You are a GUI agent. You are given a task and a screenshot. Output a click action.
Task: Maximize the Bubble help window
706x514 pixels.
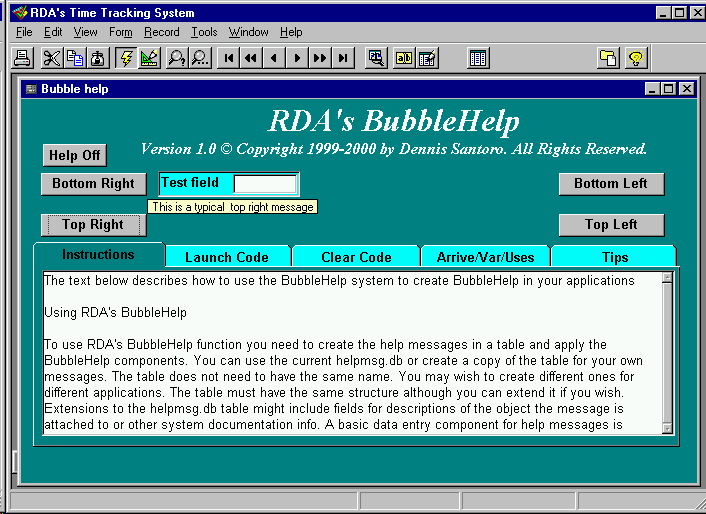pyautogui.click(x=668, y=89)
